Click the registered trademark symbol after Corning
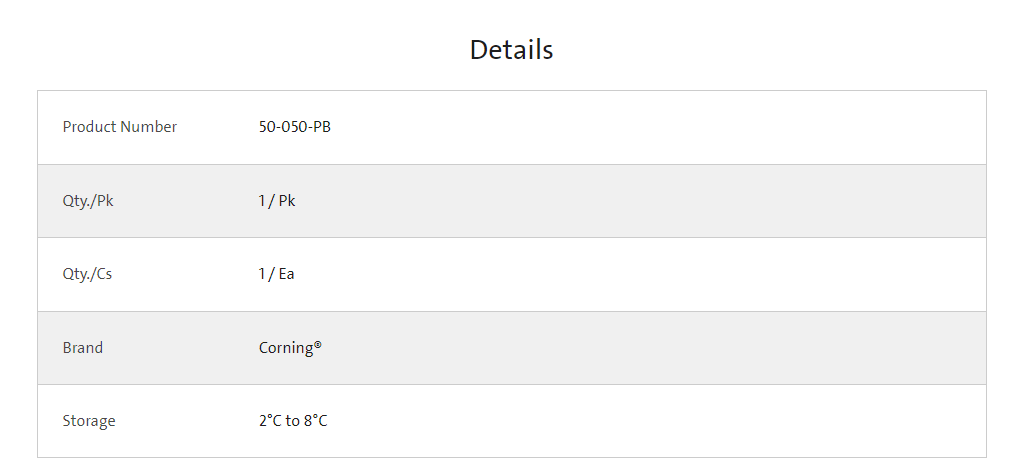1034x473 pixels. tap(318, 344)
